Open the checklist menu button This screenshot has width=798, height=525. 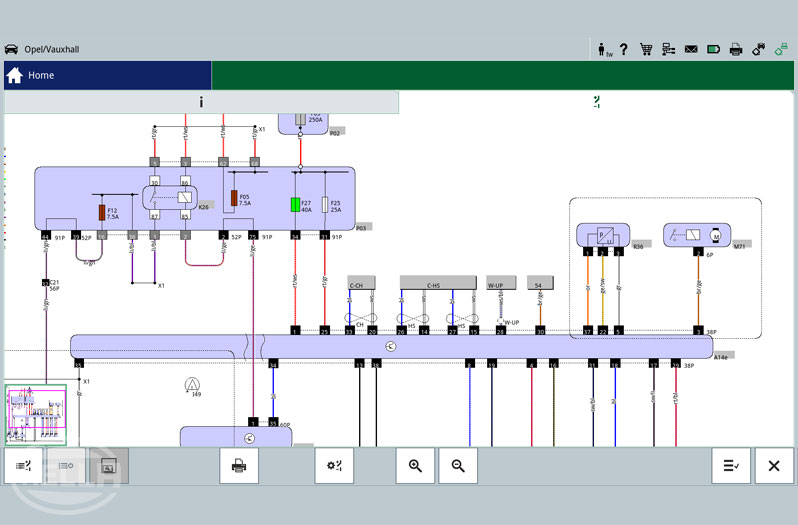(x=731, y=466)
